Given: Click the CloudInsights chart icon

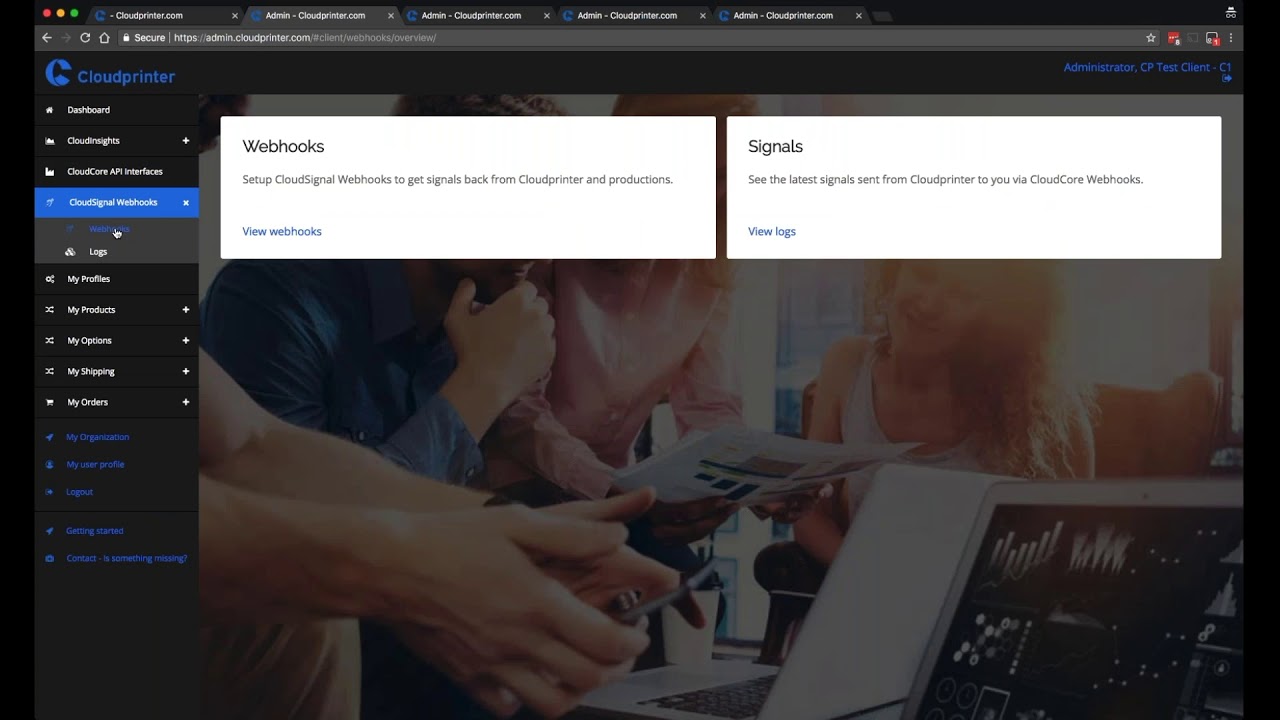Looking at the screenshot, I should click(50, 141).
